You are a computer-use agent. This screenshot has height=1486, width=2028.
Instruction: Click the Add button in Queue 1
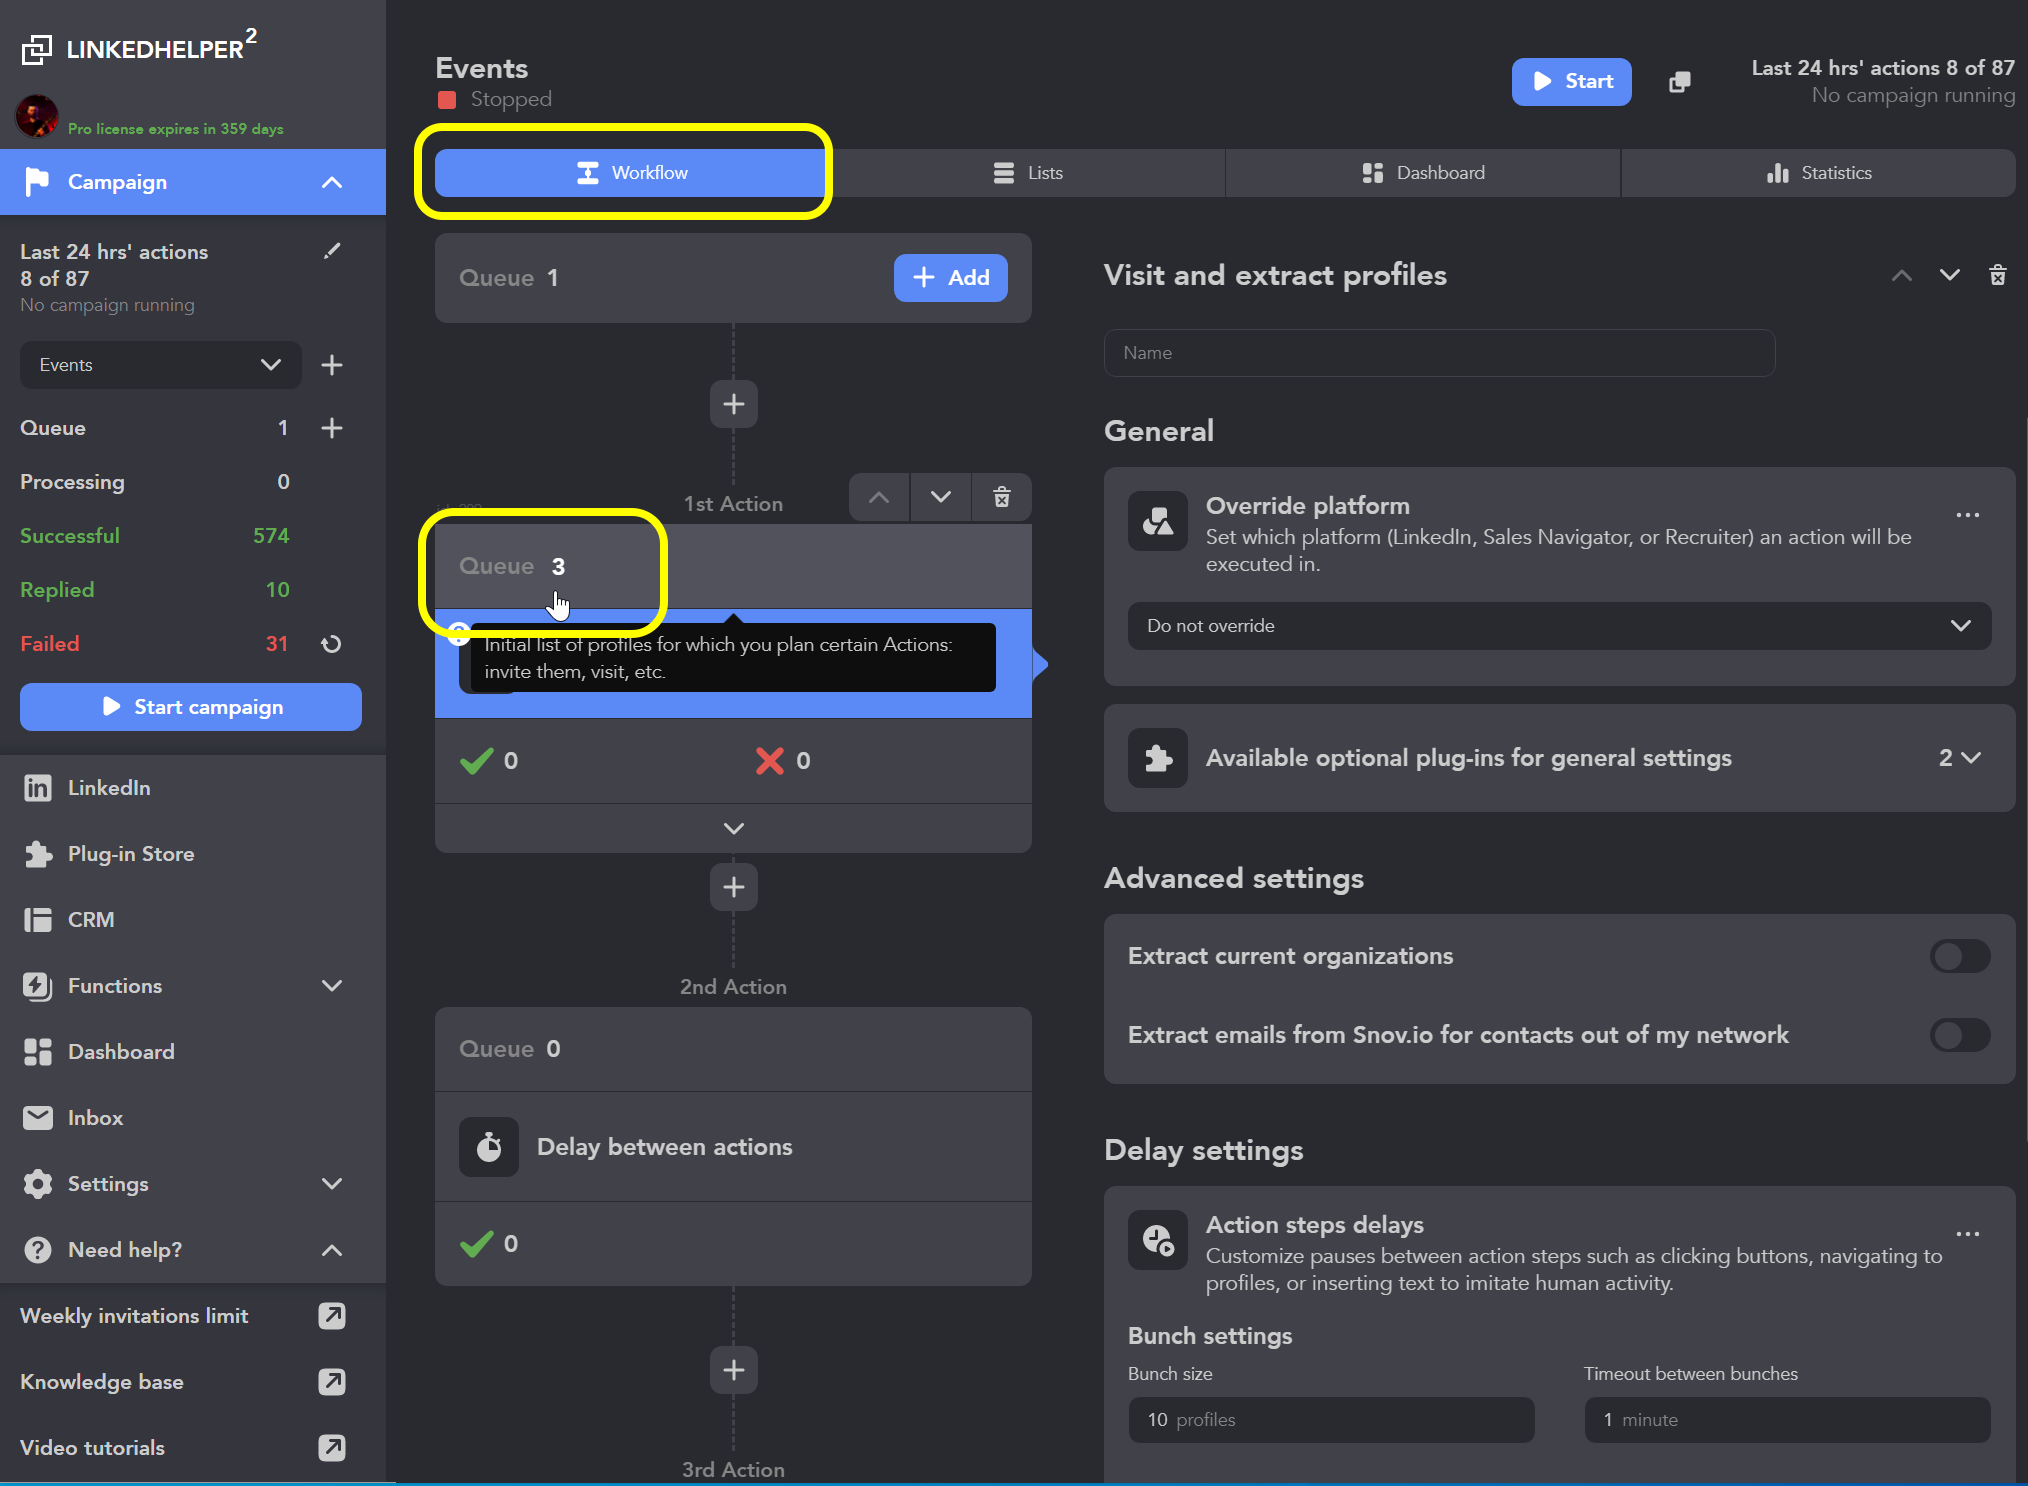(x=951, y=277)
